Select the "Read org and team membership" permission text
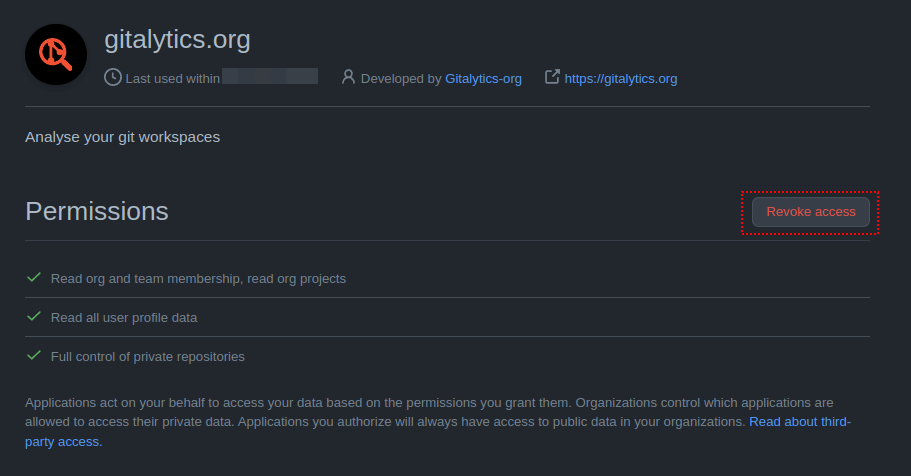Image resolution: width=911 pixels, height=476 pixels. click(198, 278)
